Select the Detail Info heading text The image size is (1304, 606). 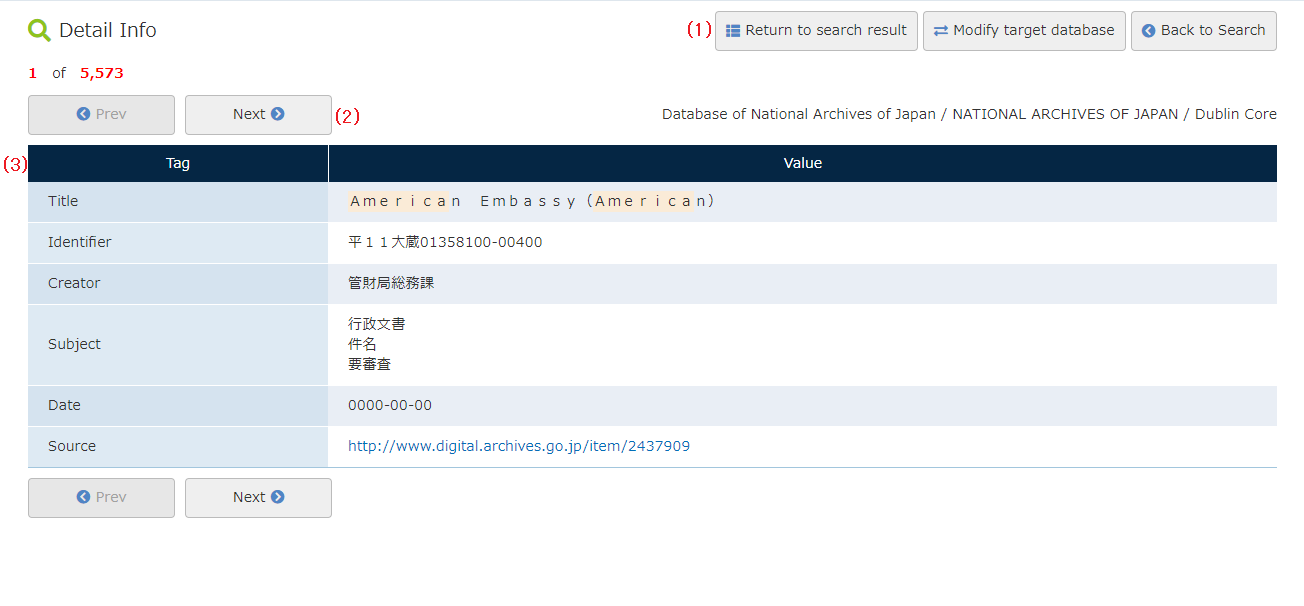click(108, 31)
